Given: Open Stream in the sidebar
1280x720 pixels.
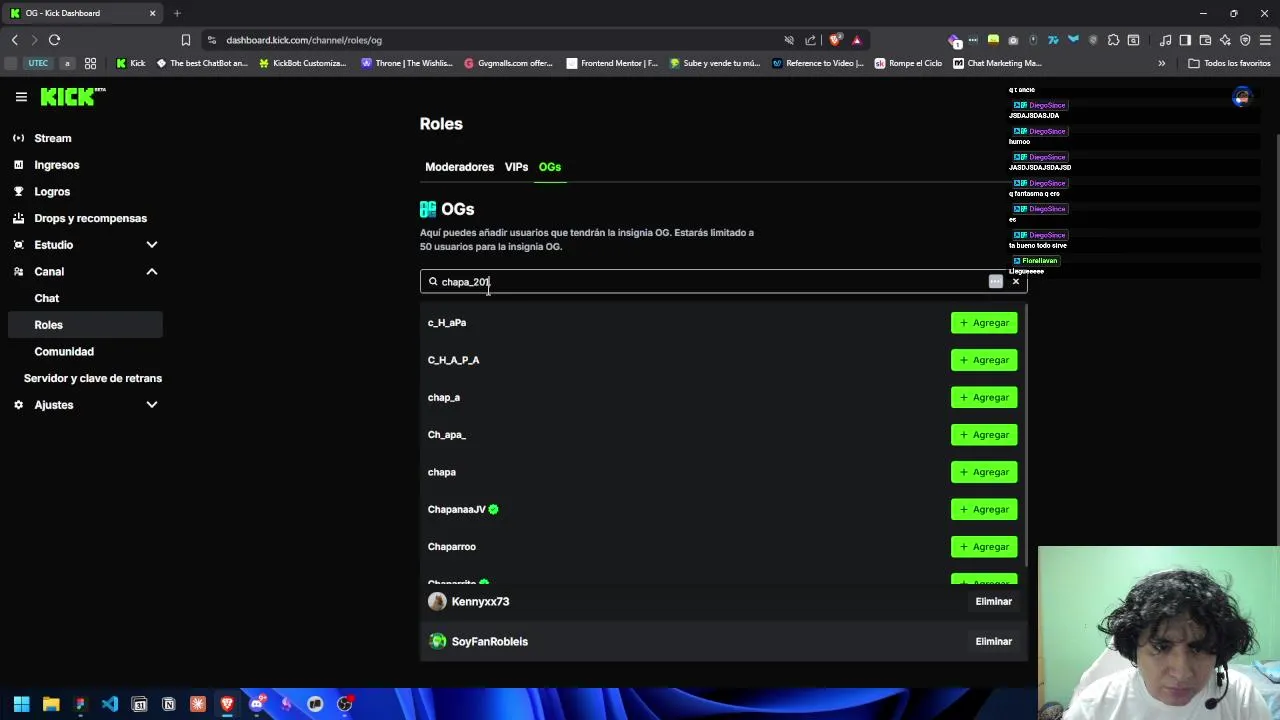Looking at the screenshot, I should pyautogui.click(x=53, y=138).
